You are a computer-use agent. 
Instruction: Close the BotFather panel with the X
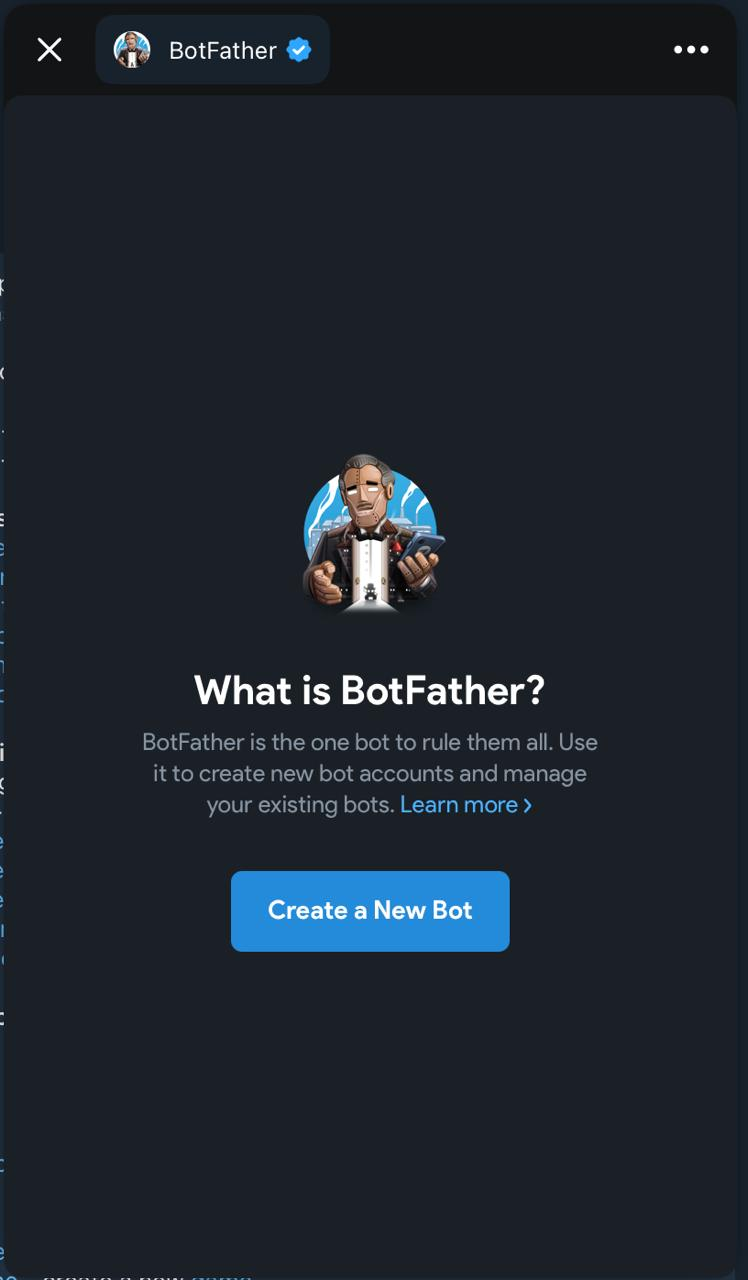coord(49,50)
